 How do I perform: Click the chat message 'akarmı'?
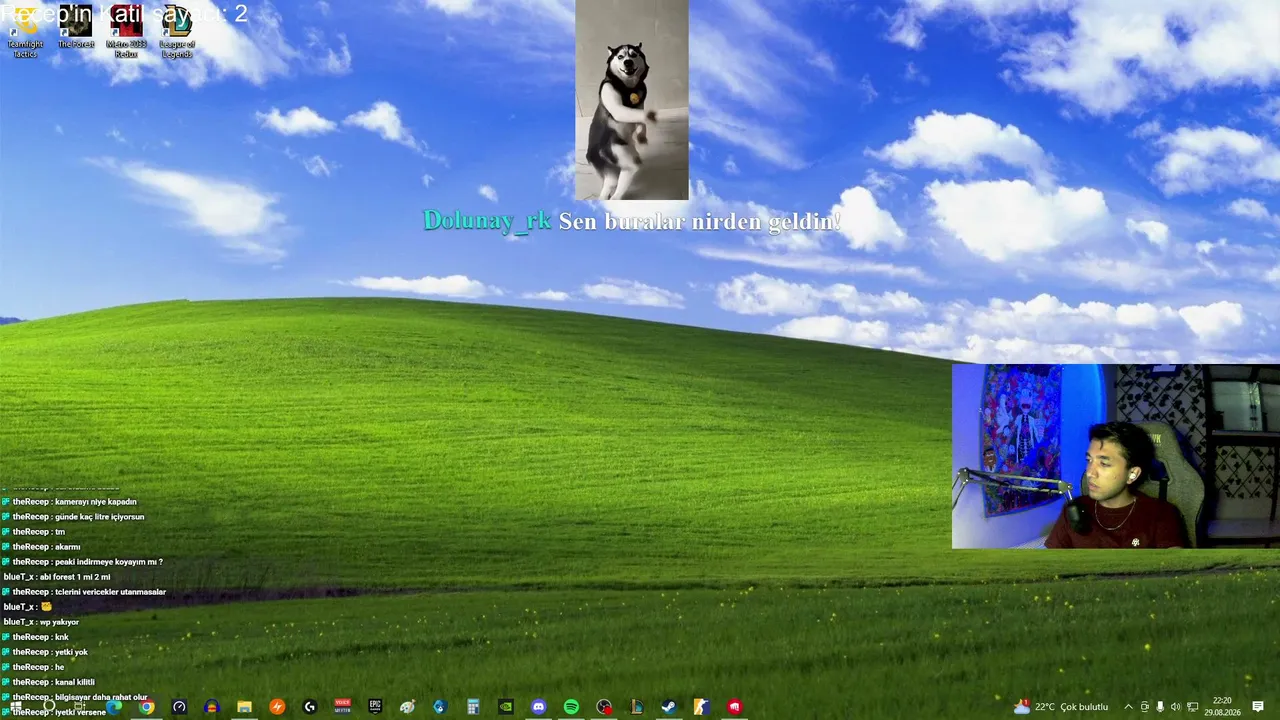[68, 547]
